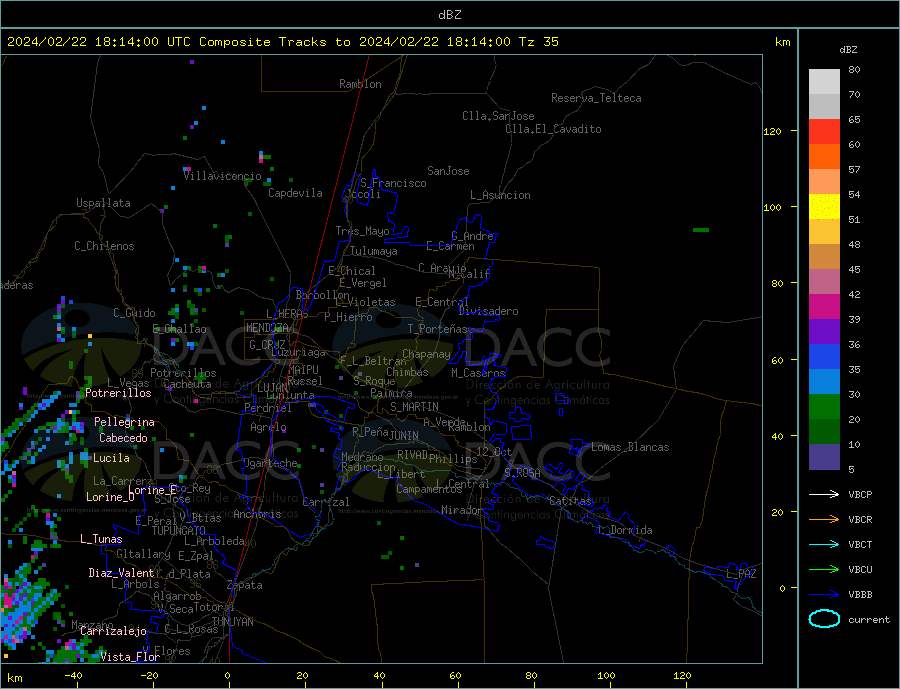Click the 'S_MARTIN' map label

(414, 407)
